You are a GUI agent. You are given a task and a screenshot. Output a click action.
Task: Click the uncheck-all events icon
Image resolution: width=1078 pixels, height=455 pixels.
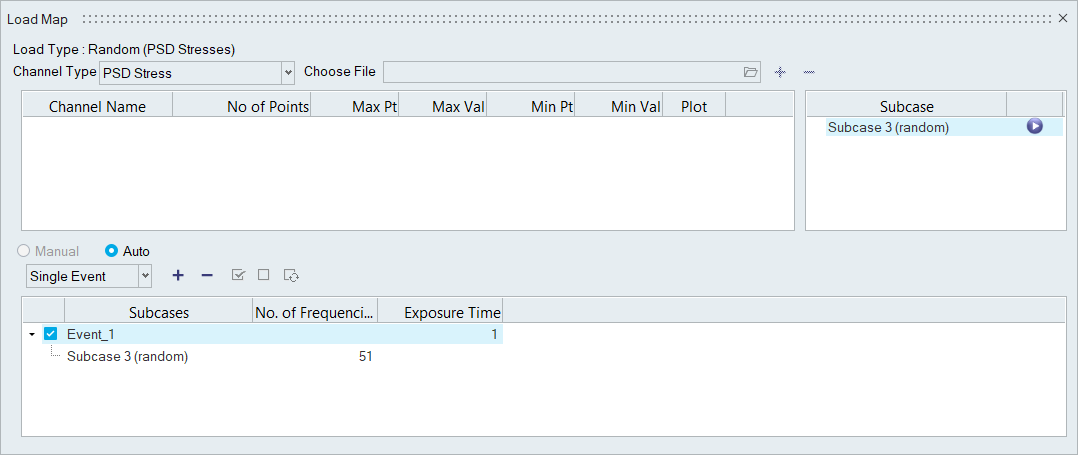pos(264,275)
